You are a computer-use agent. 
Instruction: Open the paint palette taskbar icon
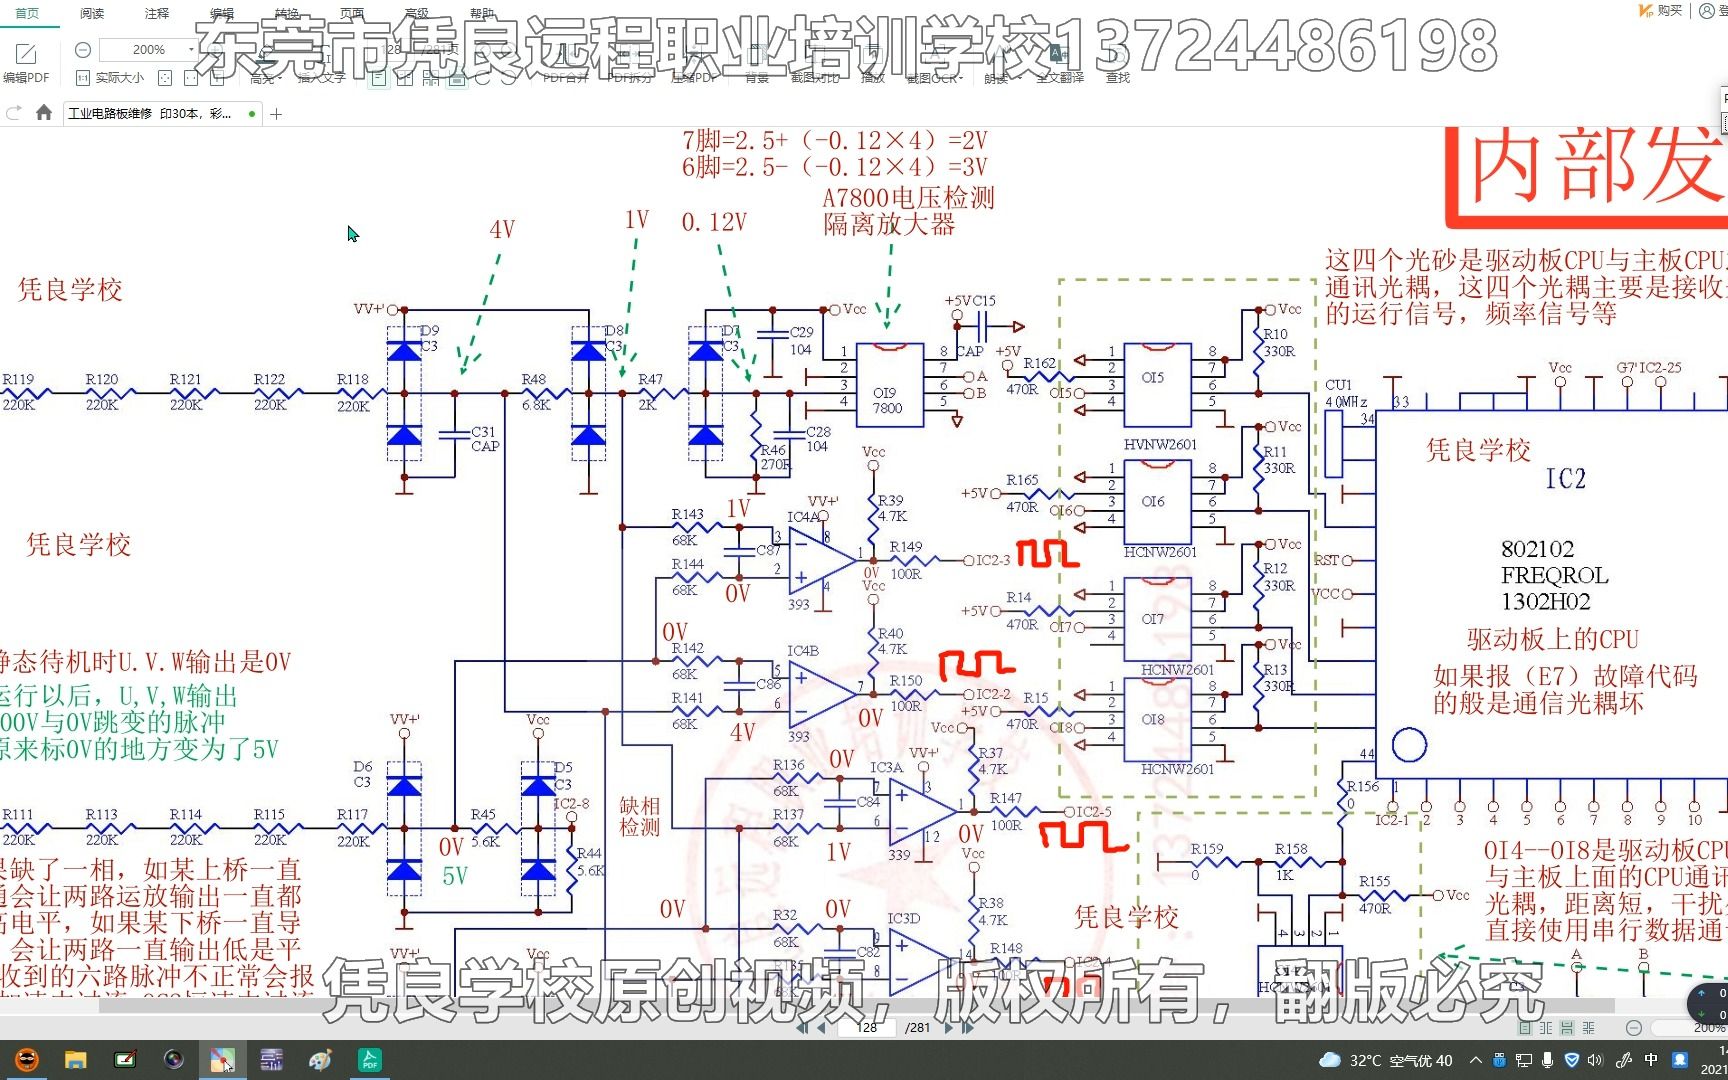click(321, 1060)
